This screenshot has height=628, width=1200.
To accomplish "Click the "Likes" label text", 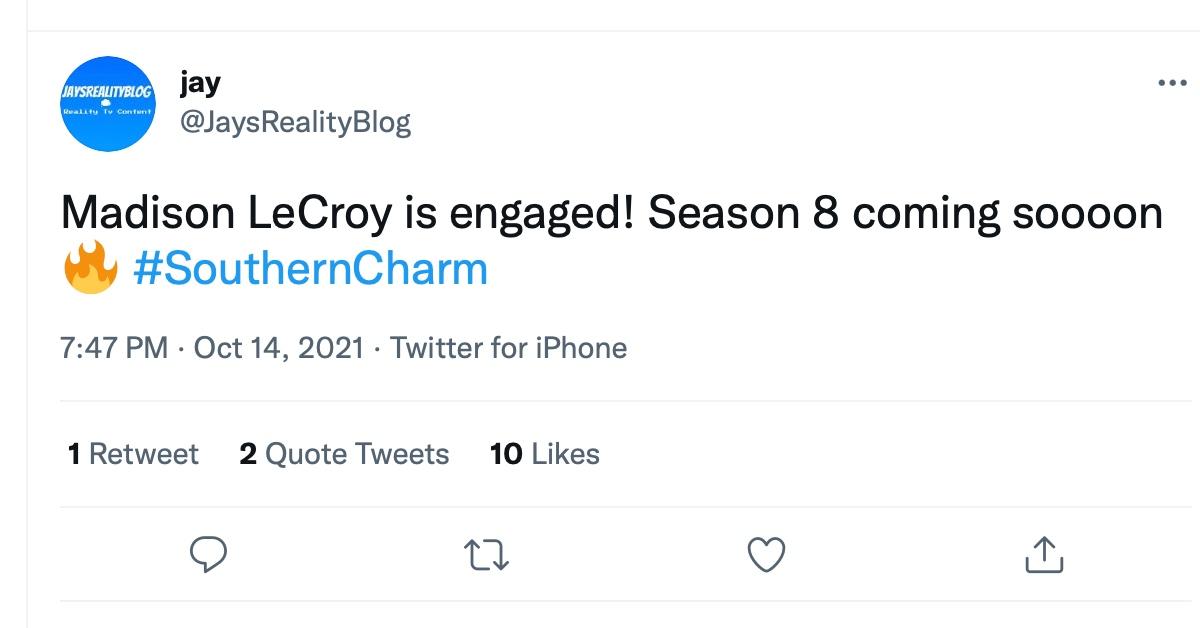I will (565, 454).
